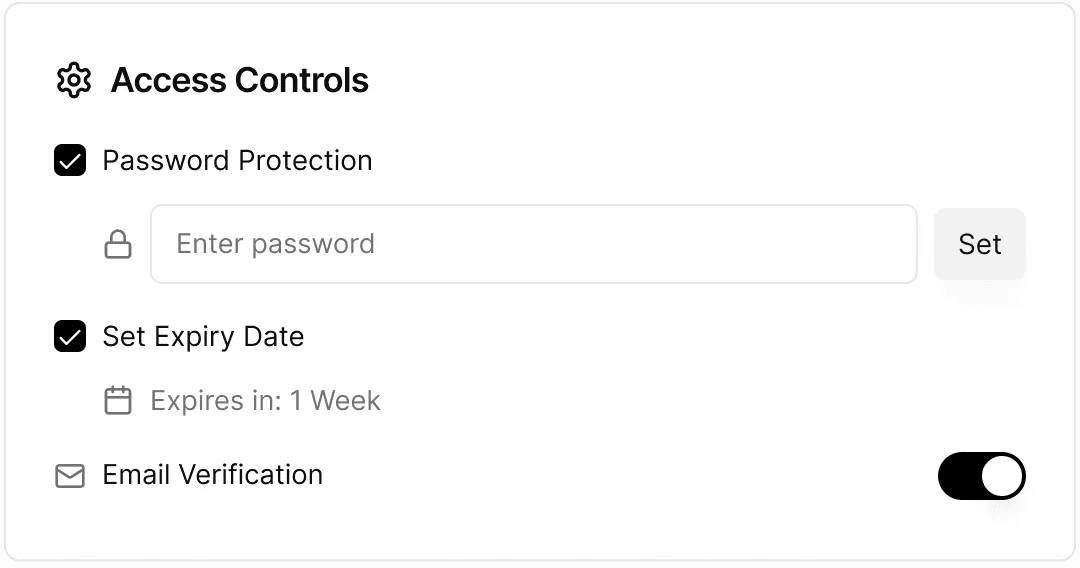Uncheck the Password Protection checkbox
1080x568 pixels.
point(70,160)
